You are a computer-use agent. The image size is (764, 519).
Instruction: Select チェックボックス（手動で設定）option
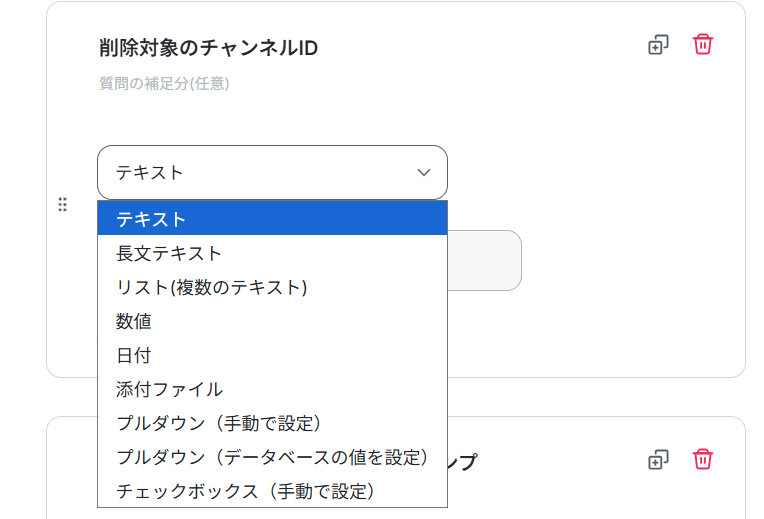coord(272,491)
